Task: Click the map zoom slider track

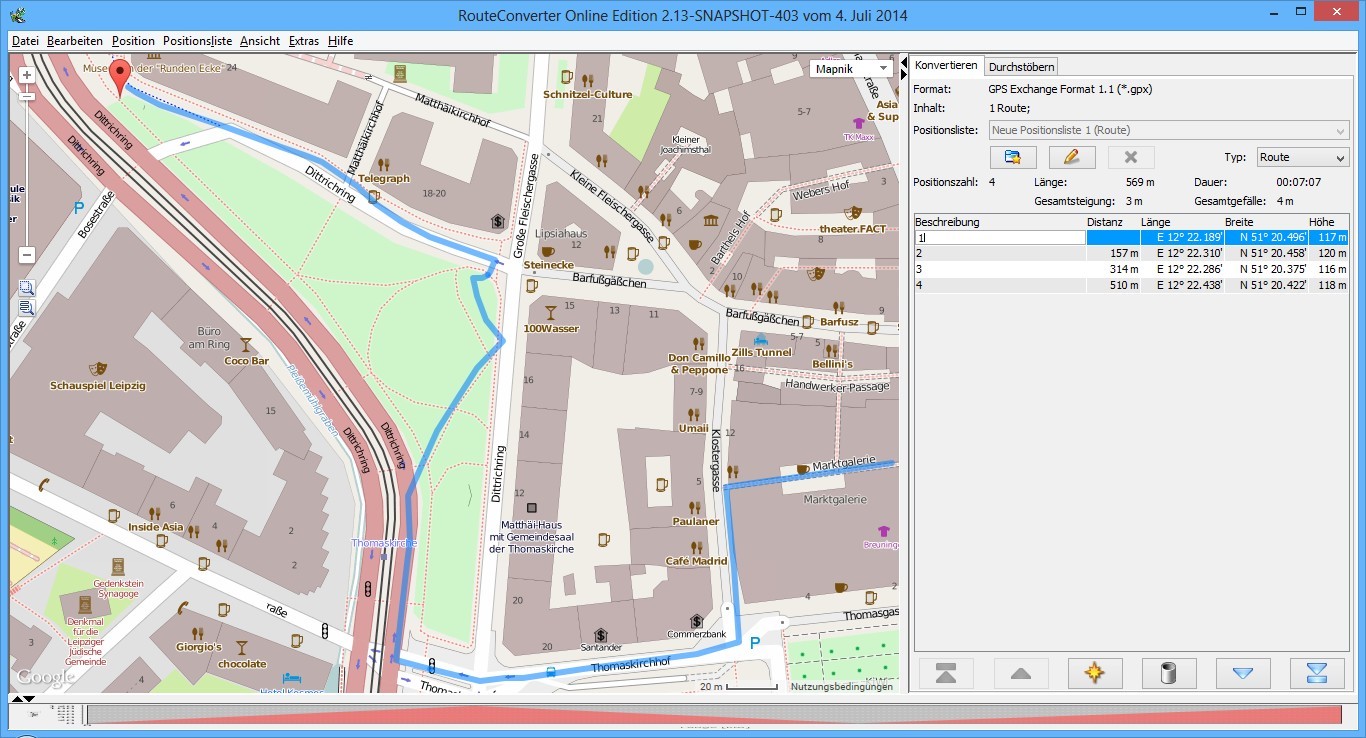Action: point(27,170)
